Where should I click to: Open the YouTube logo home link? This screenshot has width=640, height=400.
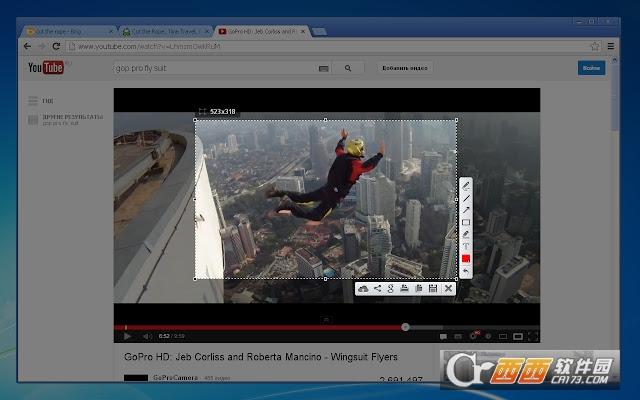(x=46, y=67)
